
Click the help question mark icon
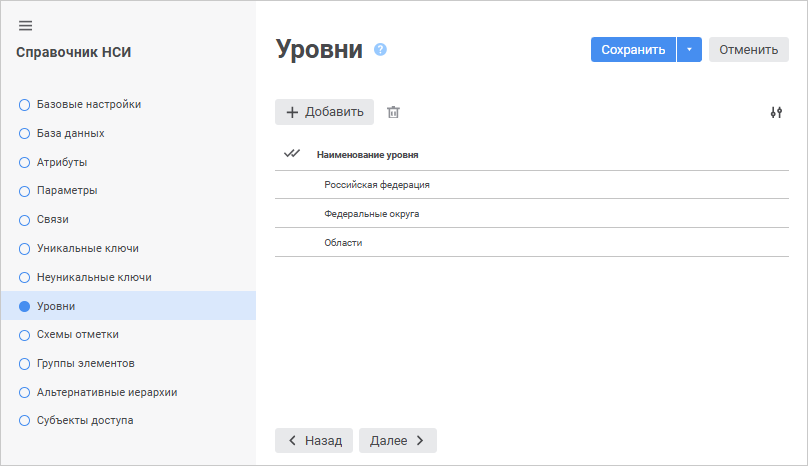click(380, 49)
